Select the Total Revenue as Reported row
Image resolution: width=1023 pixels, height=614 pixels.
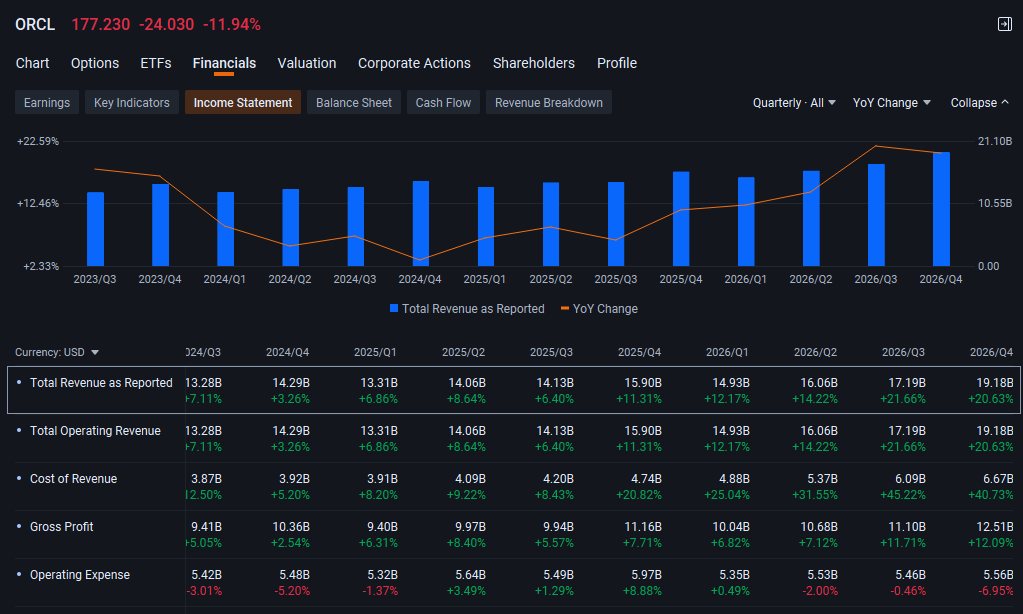tap(513, 390)
